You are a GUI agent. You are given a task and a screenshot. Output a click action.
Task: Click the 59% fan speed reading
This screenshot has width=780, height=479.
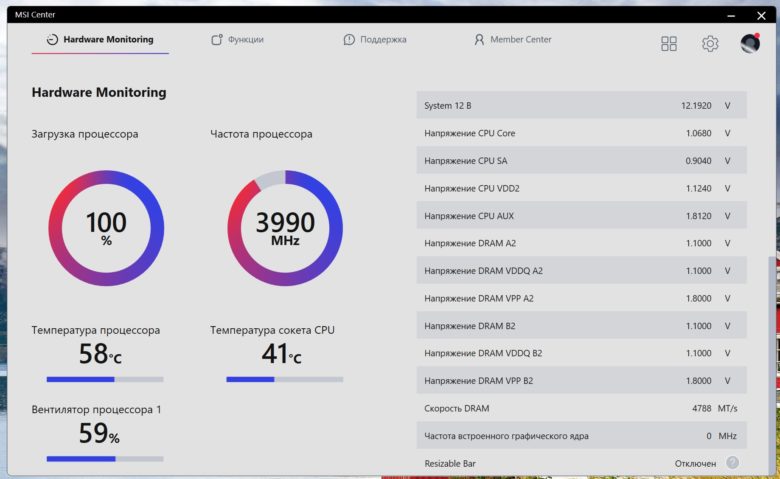click(x=99, y=433)
